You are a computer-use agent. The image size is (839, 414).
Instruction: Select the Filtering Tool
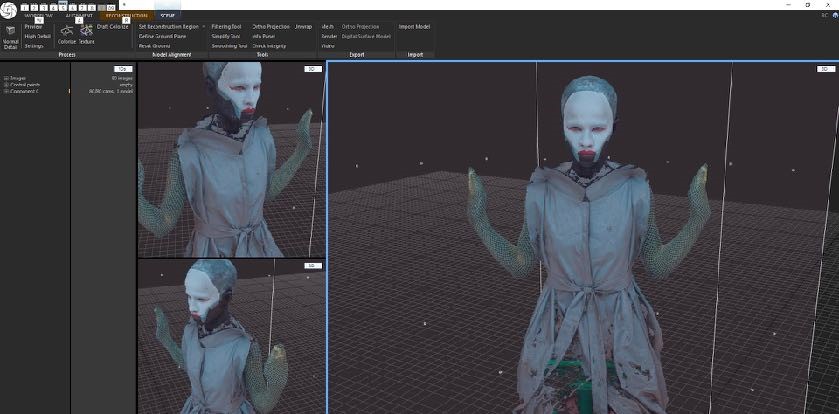click(x=226, y=26)
